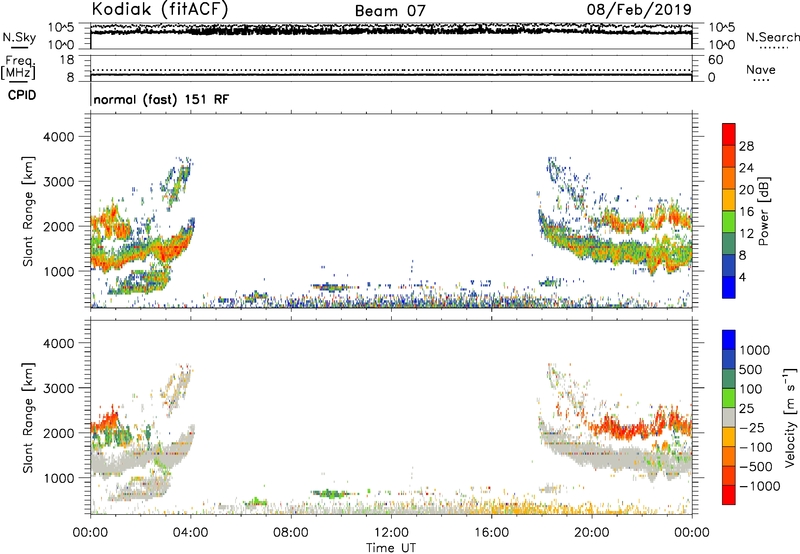Pick the blue bottom segment of the Power colorbar
This screenshot has width=800, height=554.
[x=729, y=287]
